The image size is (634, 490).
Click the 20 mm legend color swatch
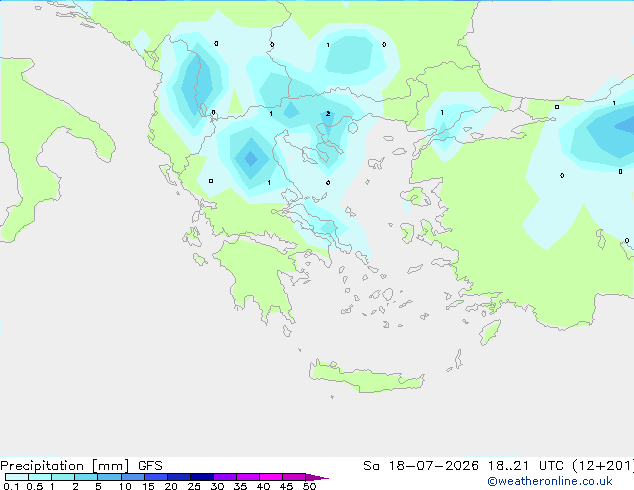tap(178, 477)
